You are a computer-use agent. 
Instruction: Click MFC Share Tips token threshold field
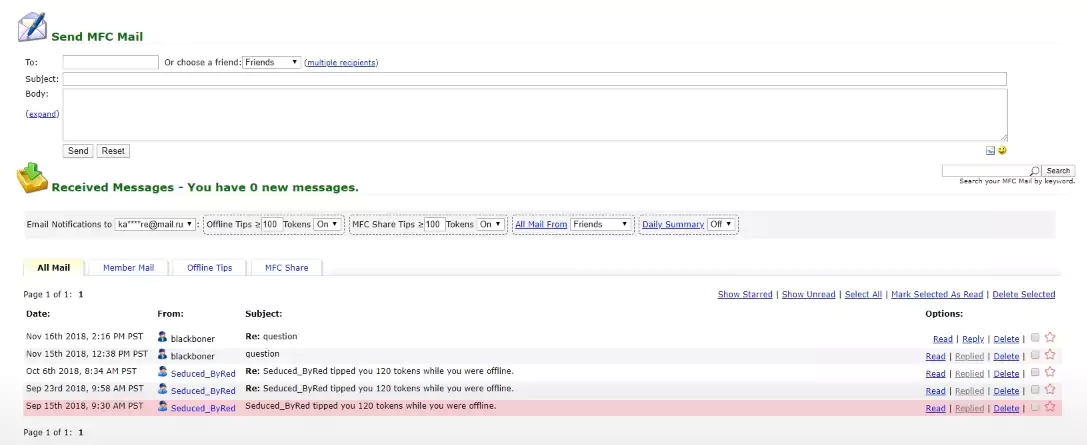(x=434, y=225)
